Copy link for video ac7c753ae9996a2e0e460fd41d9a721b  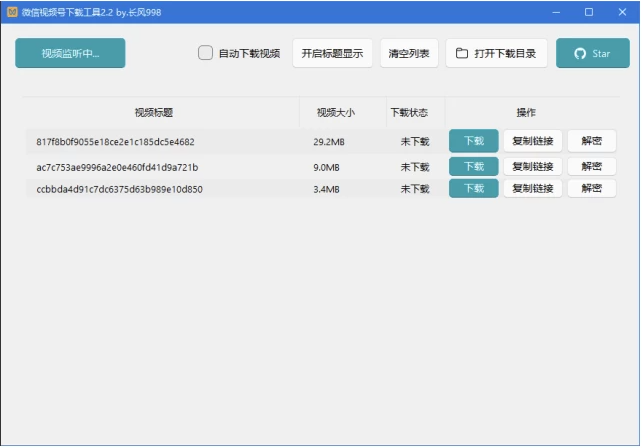[532, 166]
